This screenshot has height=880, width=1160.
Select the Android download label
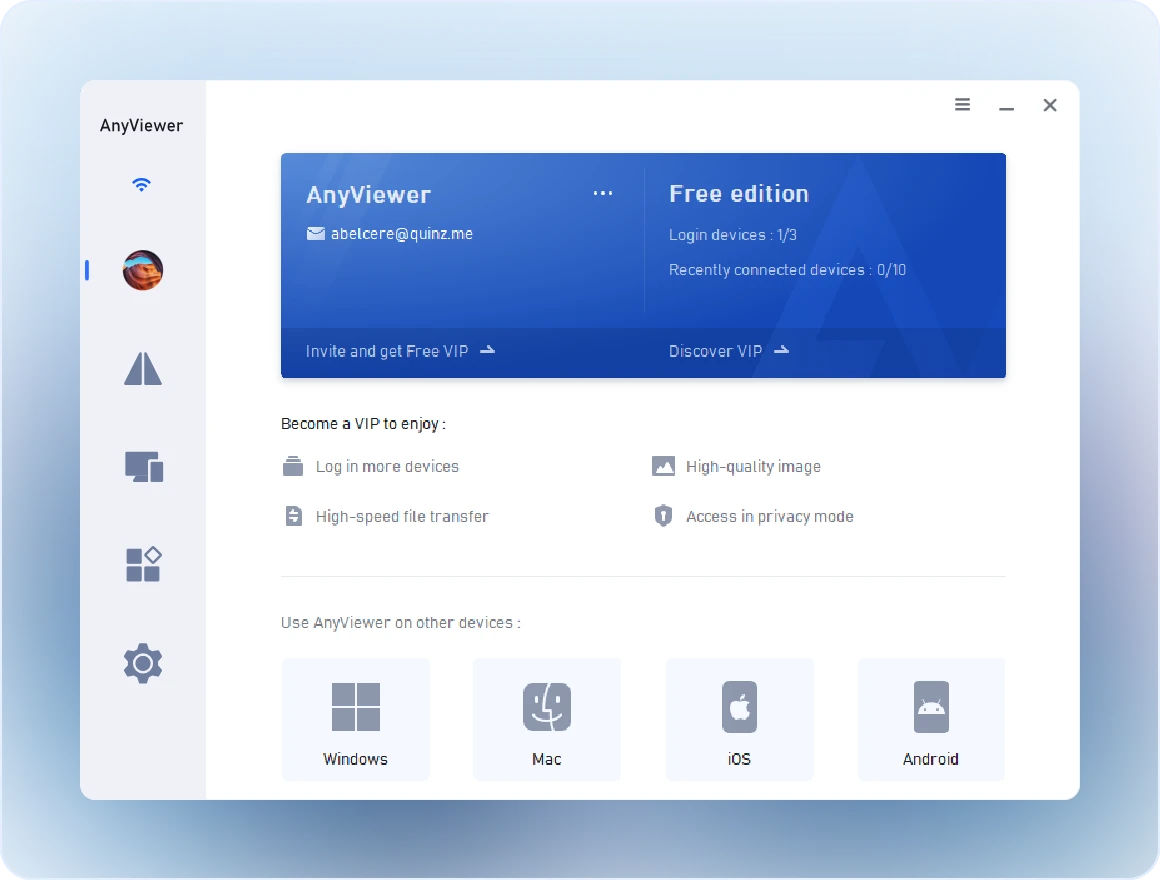pos(931,759)
